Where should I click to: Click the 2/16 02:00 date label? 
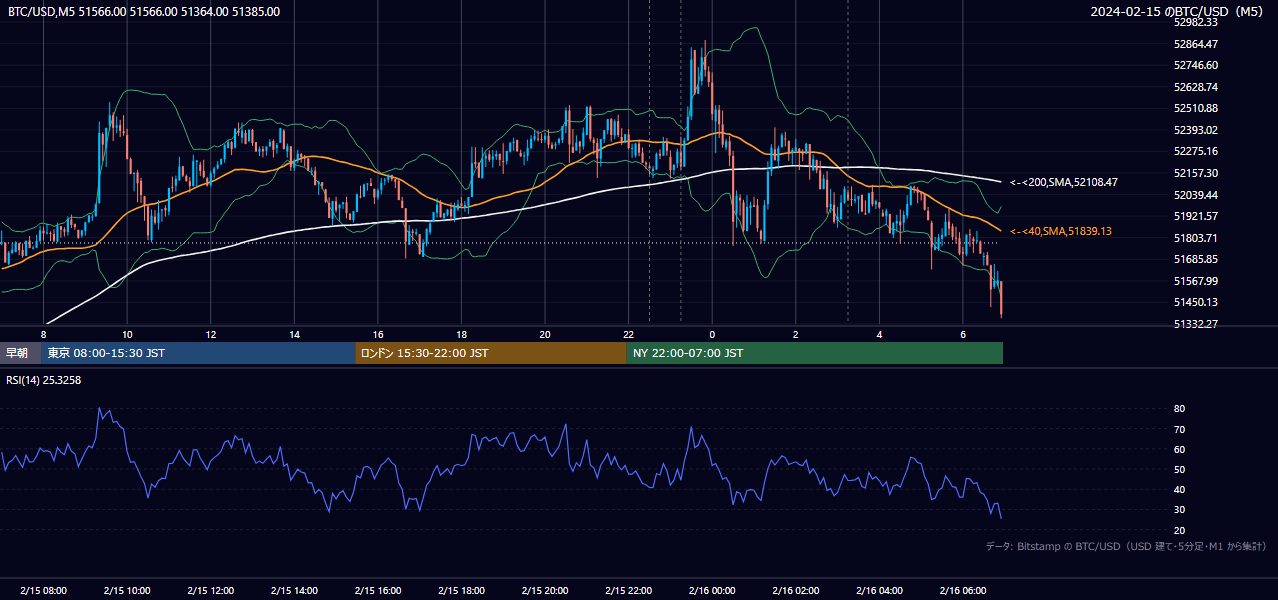796,590
